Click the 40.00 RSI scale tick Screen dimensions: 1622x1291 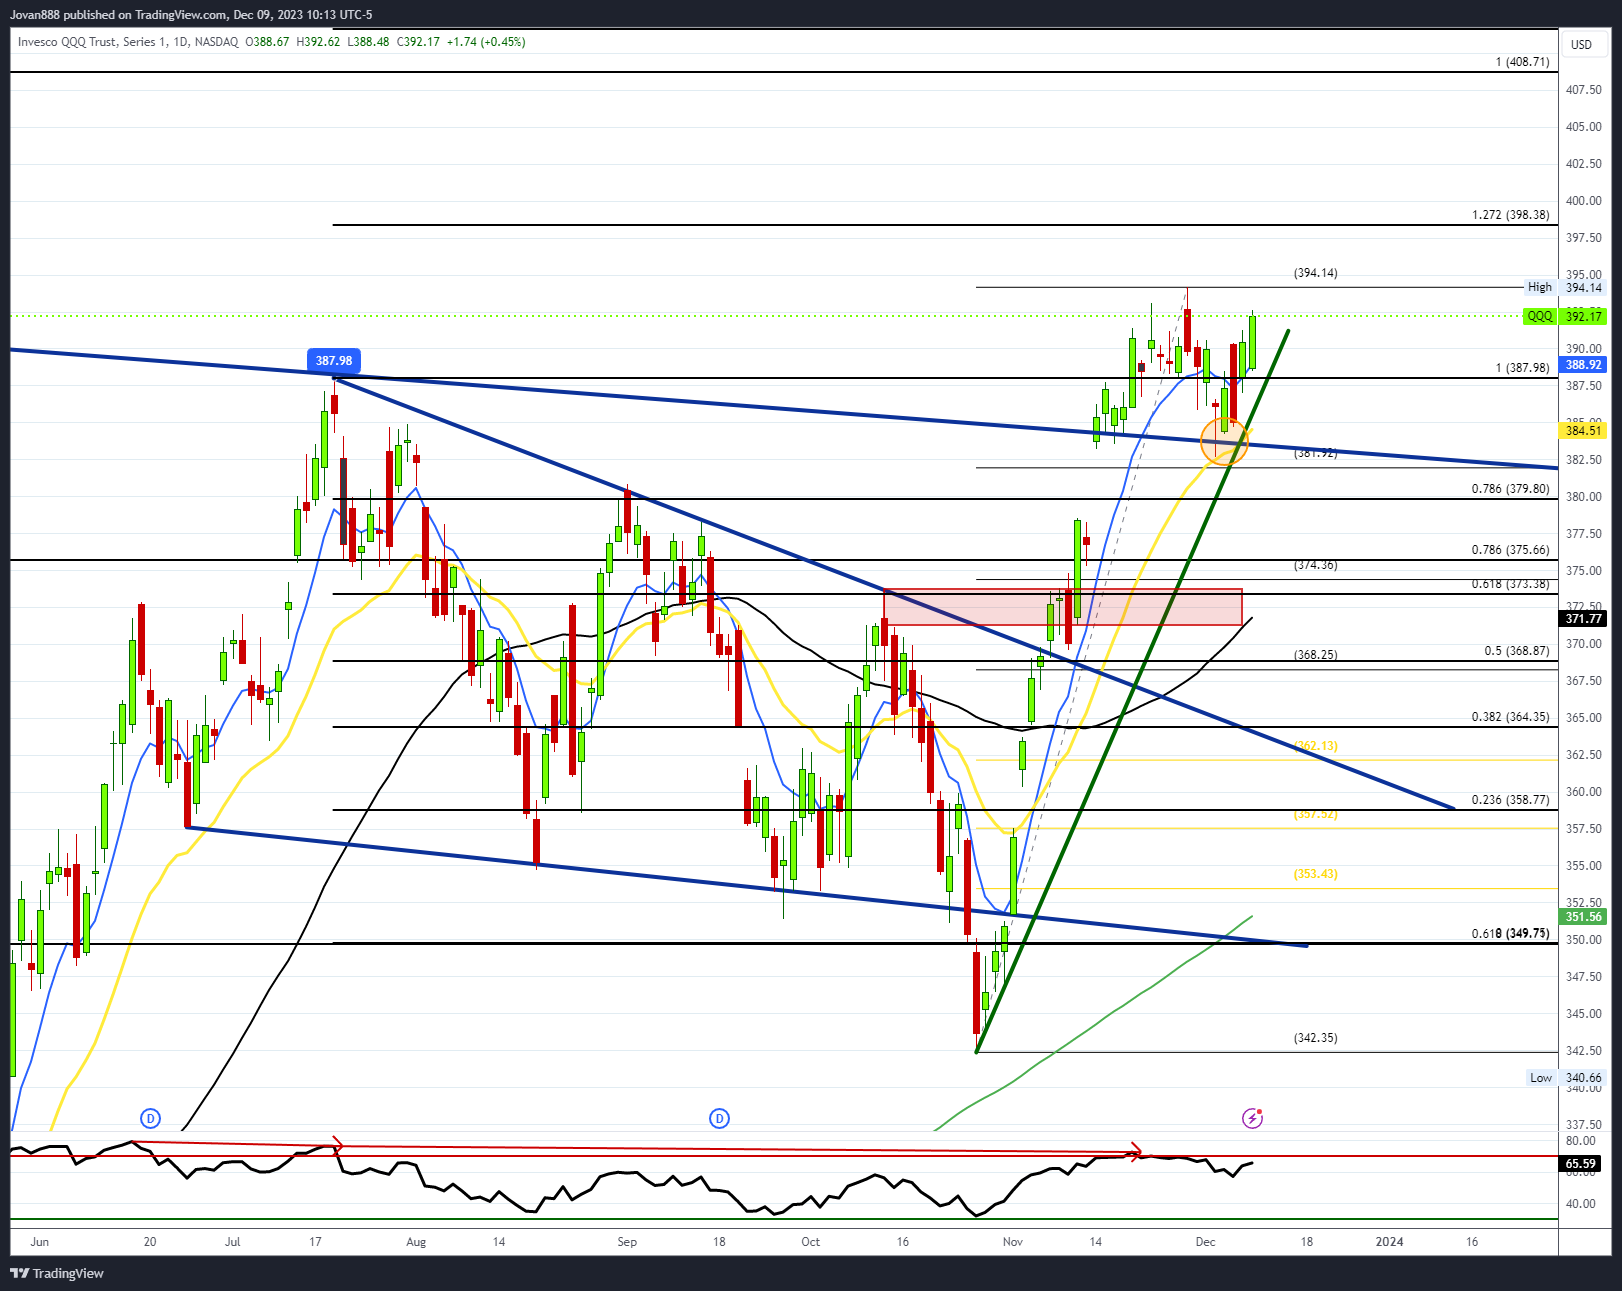tap(1580, 1204)
